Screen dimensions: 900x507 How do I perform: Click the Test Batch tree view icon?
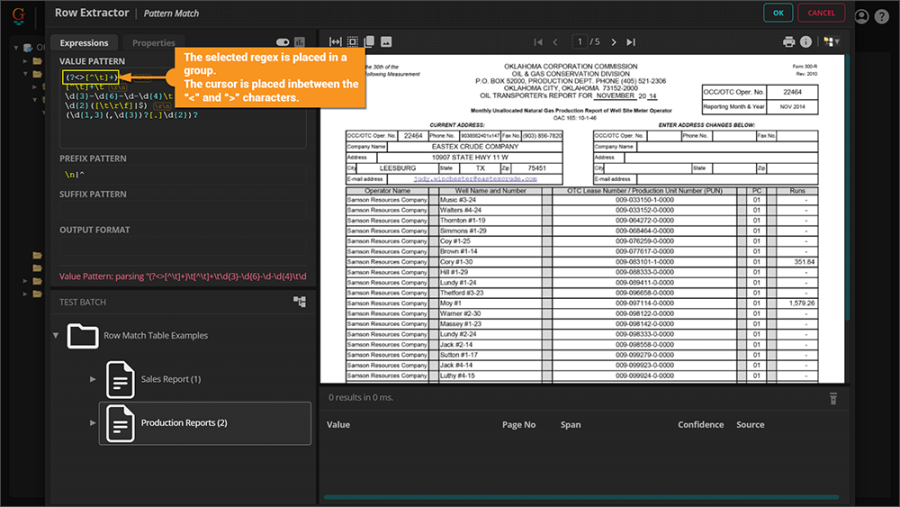pos(299,302)
